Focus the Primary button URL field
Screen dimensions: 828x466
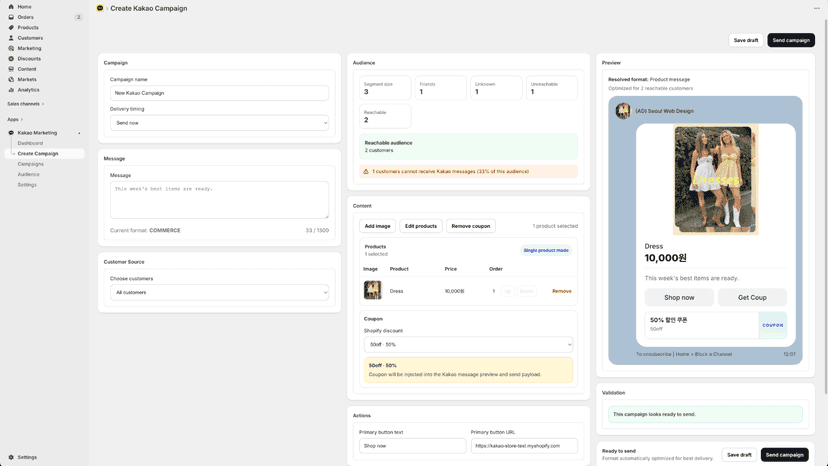pos(524,446)
